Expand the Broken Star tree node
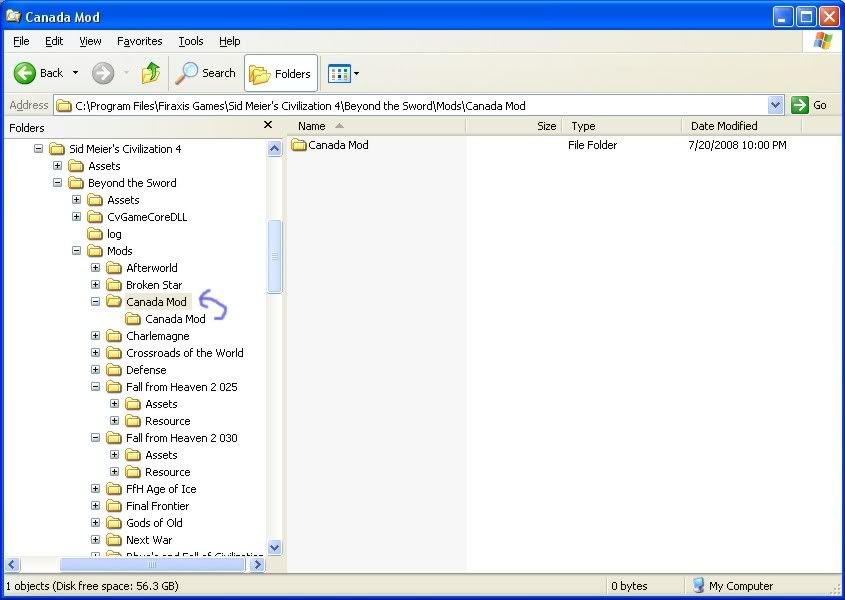Image resolution: width=845 pixels, height=600 pixels. [x=95, y=285]
